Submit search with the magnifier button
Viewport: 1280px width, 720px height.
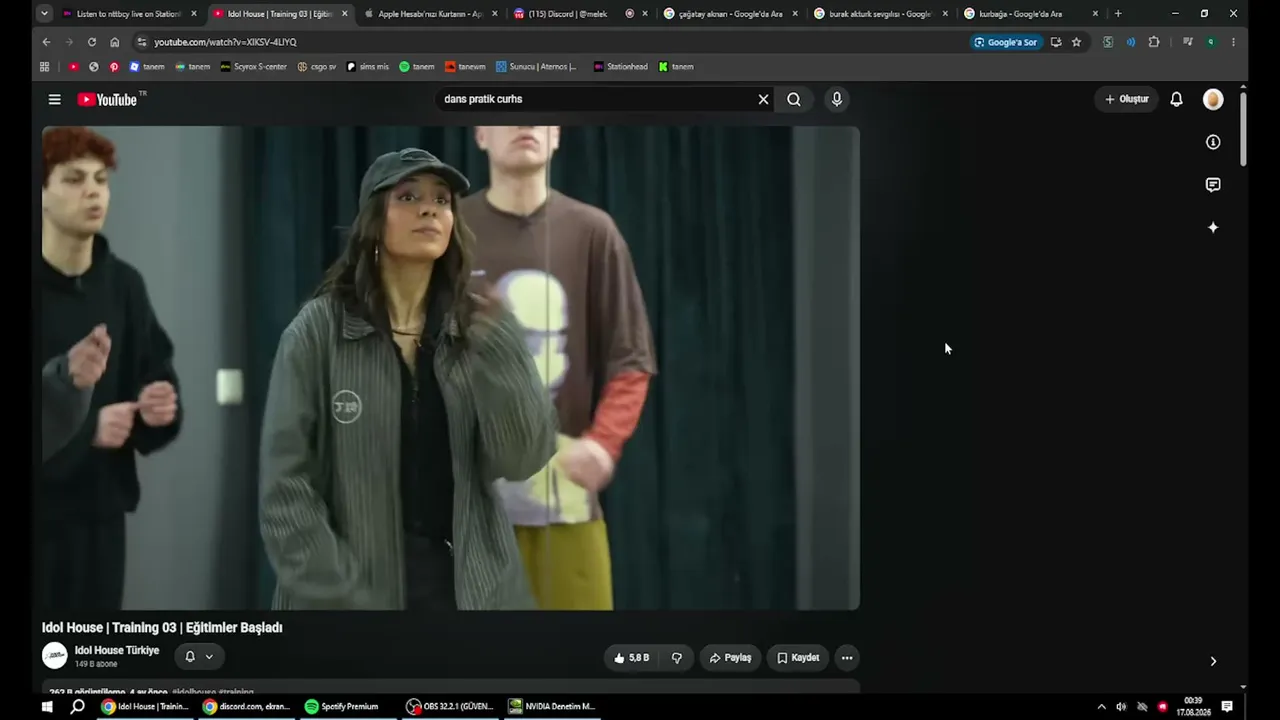794,99
